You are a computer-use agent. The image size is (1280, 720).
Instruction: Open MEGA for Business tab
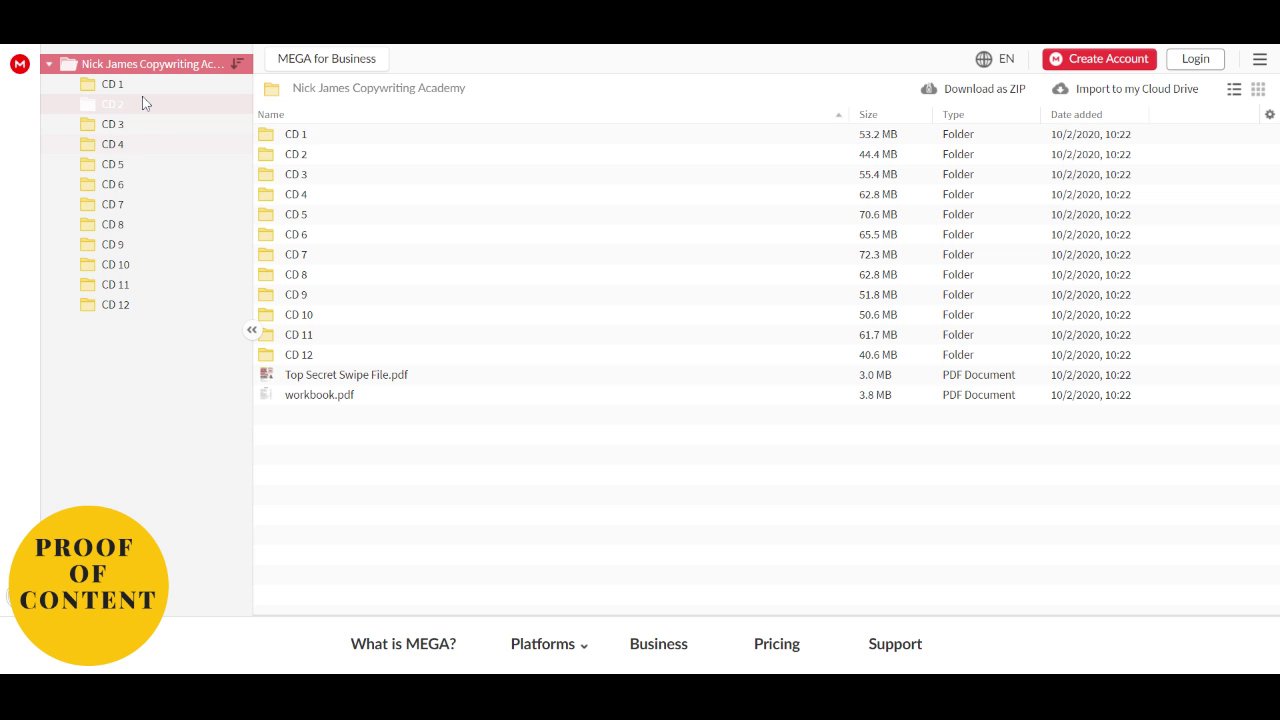pyautogui.click(x=326, y=59)
